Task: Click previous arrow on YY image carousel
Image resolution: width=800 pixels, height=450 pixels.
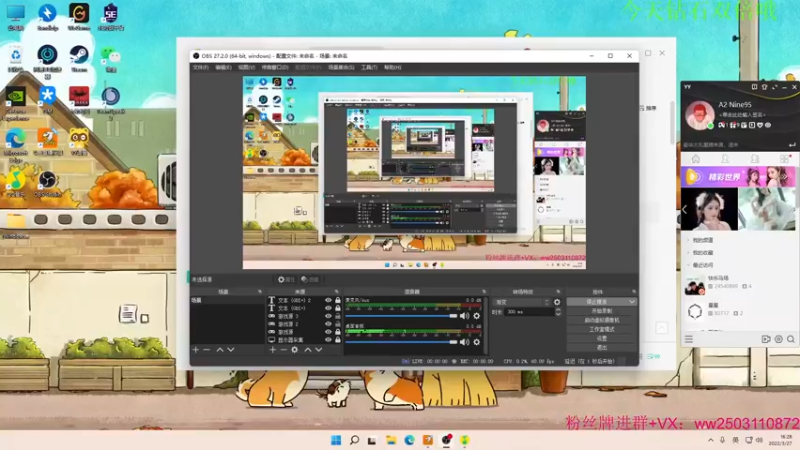Action: [685, 209]
